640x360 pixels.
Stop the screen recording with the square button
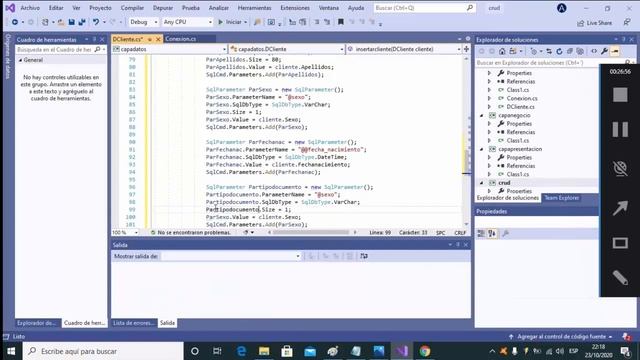pyautogui.click(x=620, y=95)
